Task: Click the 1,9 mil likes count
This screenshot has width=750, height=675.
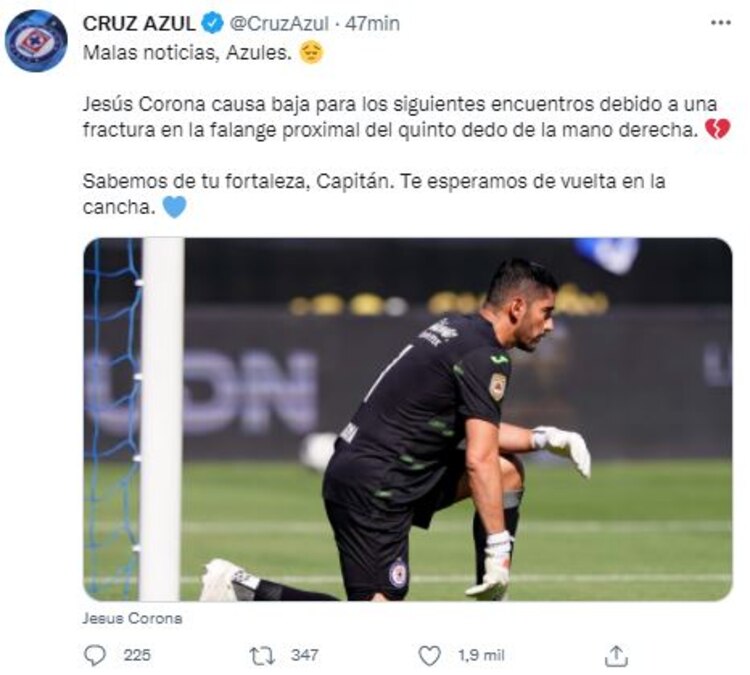Action: tap(481, 655)
